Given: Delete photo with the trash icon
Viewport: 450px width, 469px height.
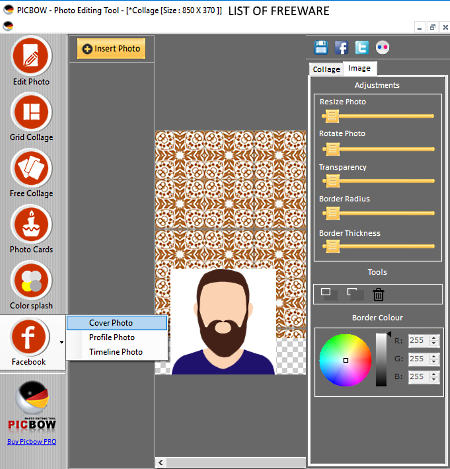Looking at the screenshot, I should [x=378, y=294].
